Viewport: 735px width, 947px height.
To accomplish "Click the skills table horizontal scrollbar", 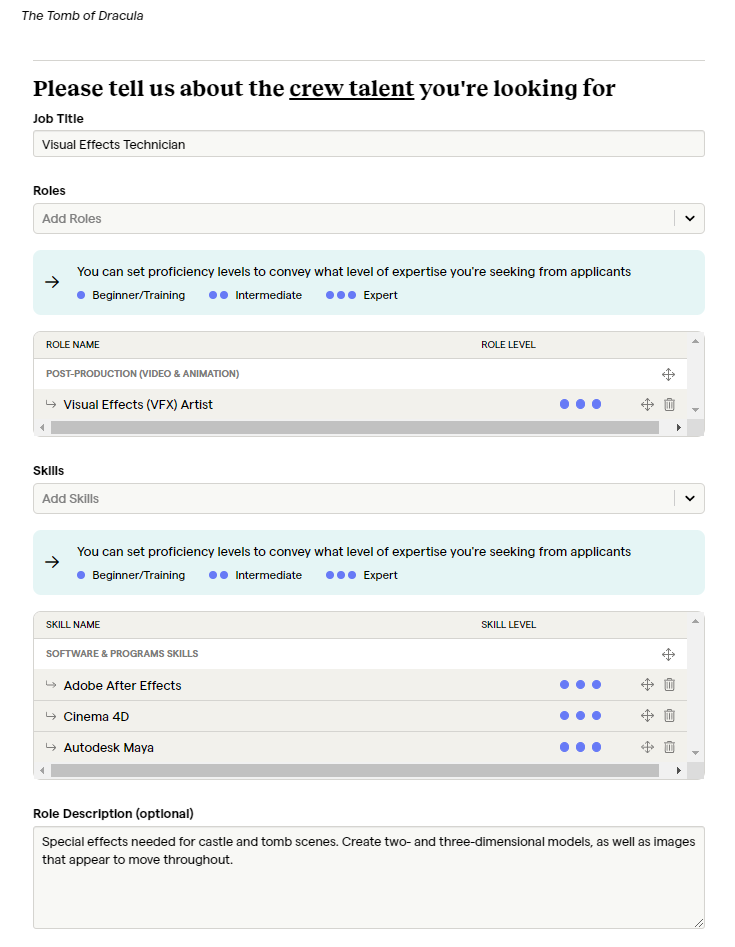I will (355, 771).
